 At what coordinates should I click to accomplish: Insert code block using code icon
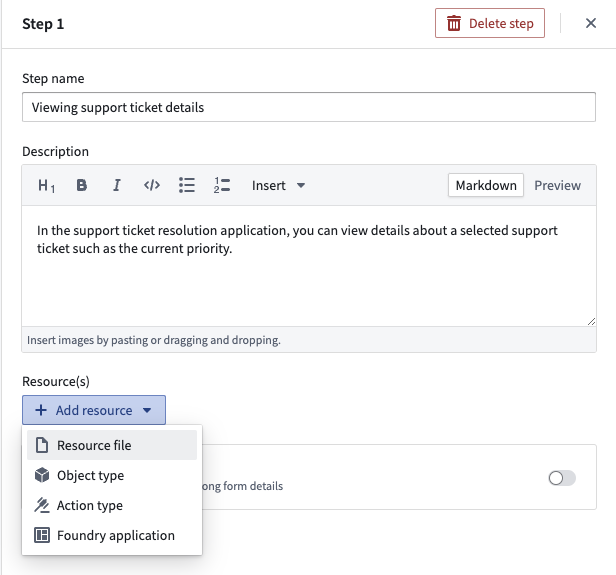point(152,185)
